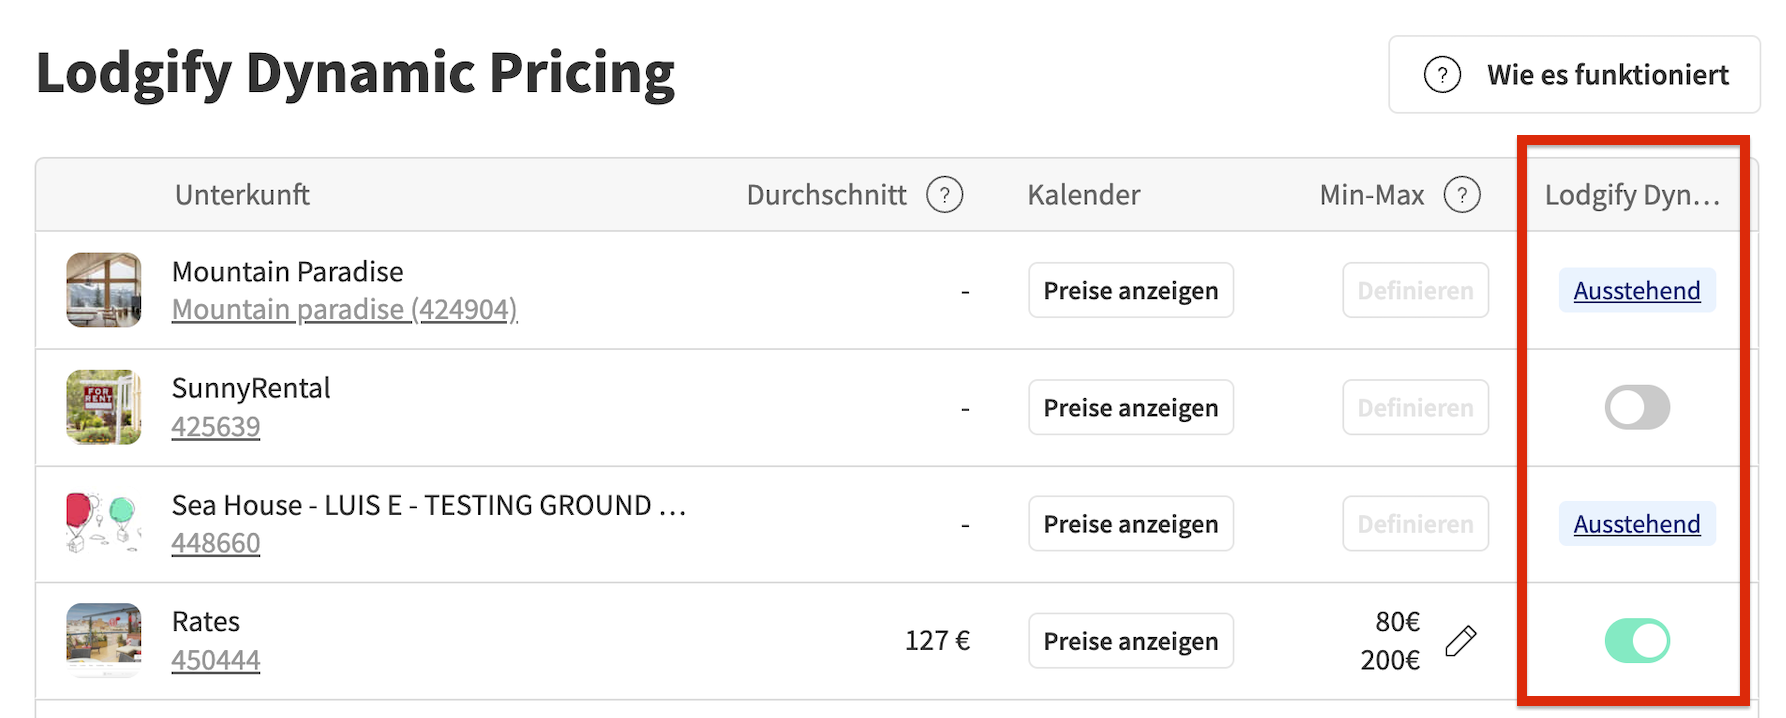This screenshot has width=1786, height=718.
Task: Click the Rates property thumbnail
Action: click(104, 640)
